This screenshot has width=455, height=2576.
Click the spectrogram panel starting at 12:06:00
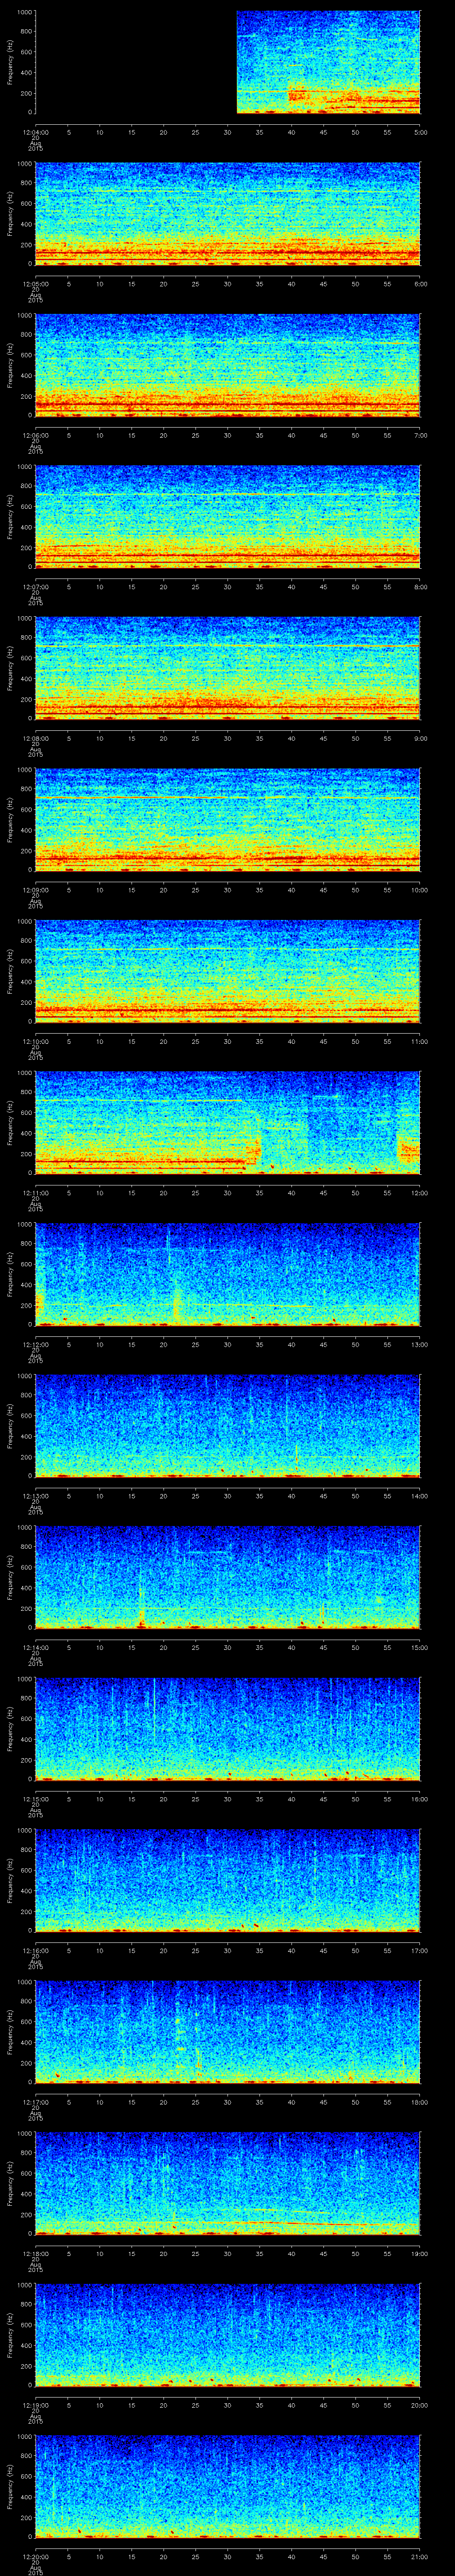(x=228, y=365)
